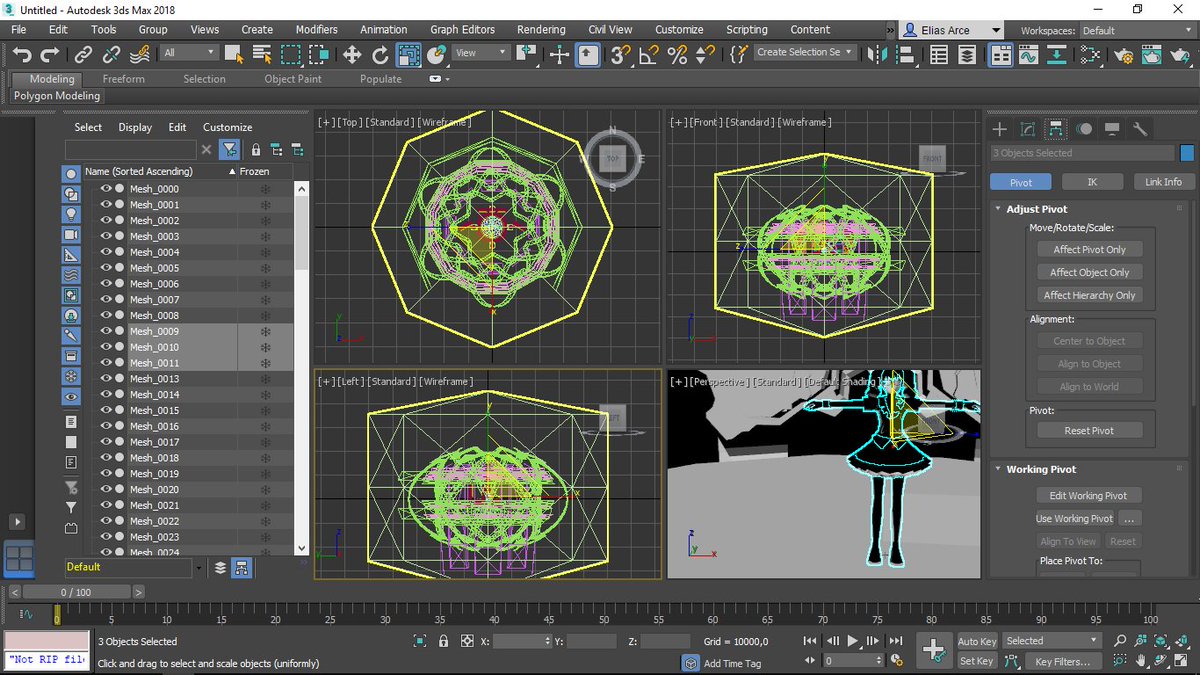Viewport: 1200px width, 675px height.
Task: Activate the Select and Link tool
Action: pos(84,54)
